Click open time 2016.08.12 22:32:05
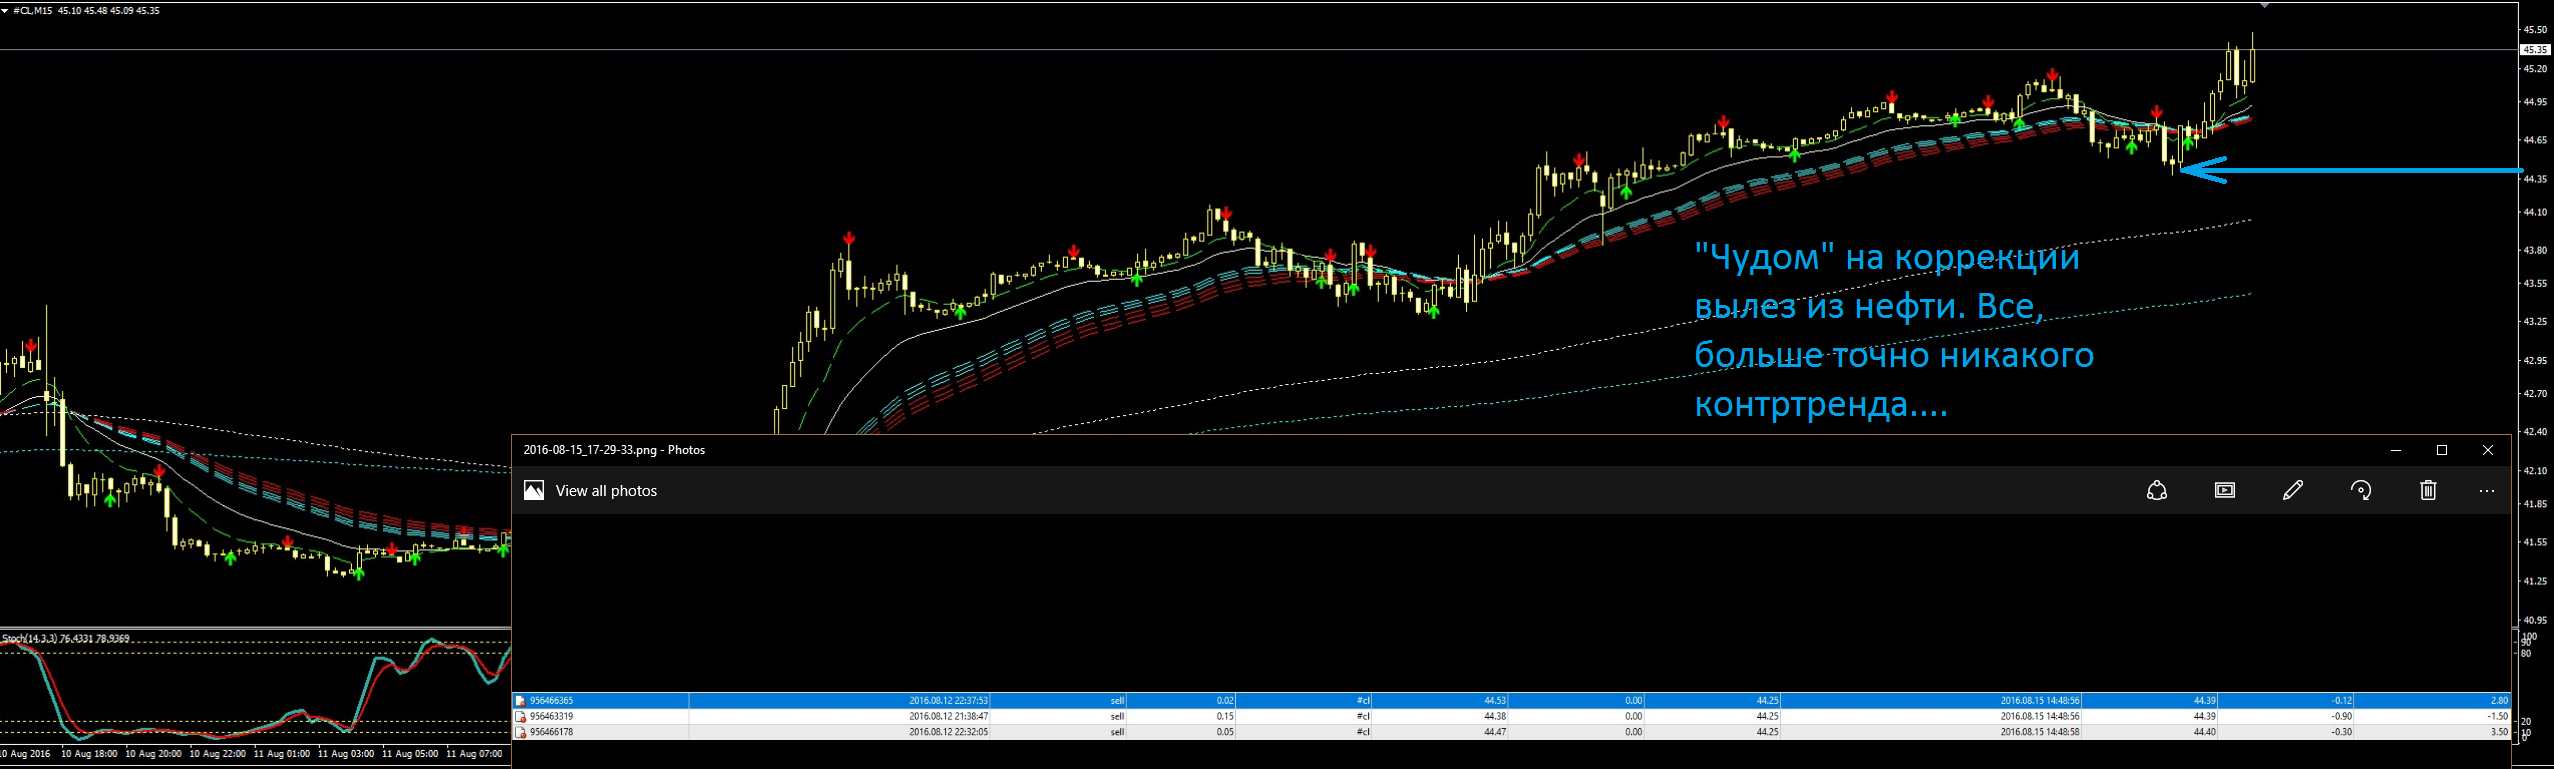 pyautogui.click(x=948, y=732)
